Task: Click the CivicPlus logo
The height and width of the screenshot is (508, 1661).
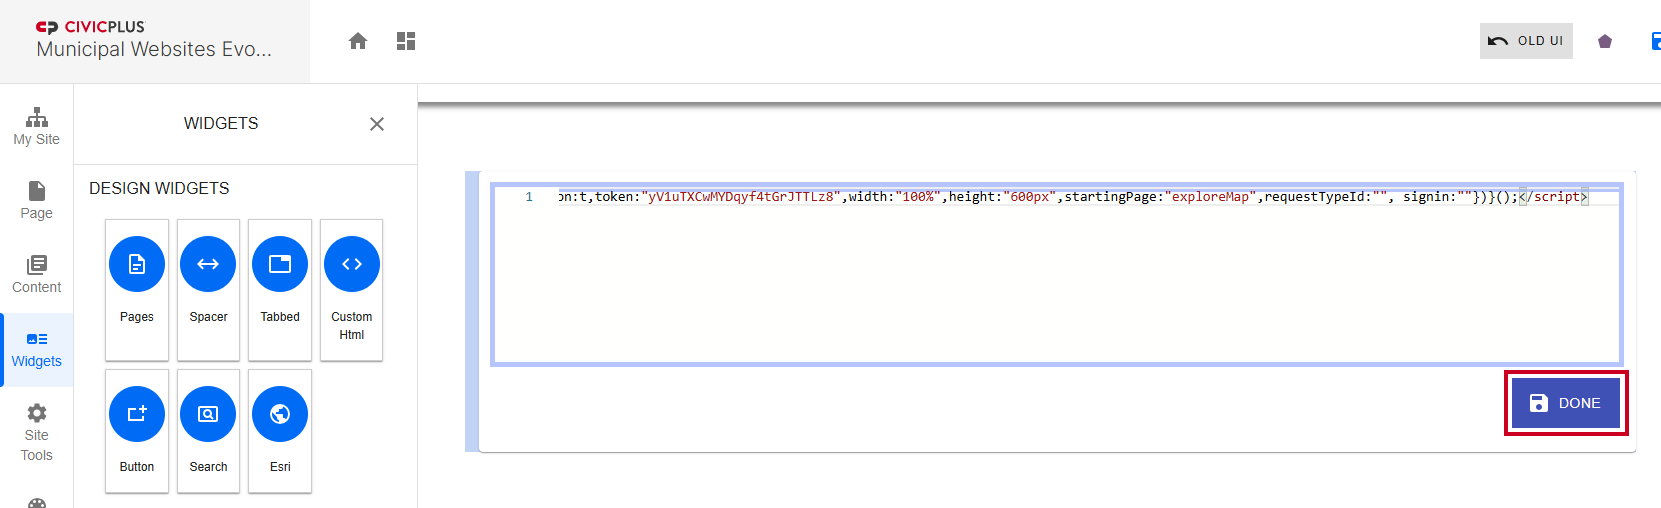Action: click(x=90, y=27)
